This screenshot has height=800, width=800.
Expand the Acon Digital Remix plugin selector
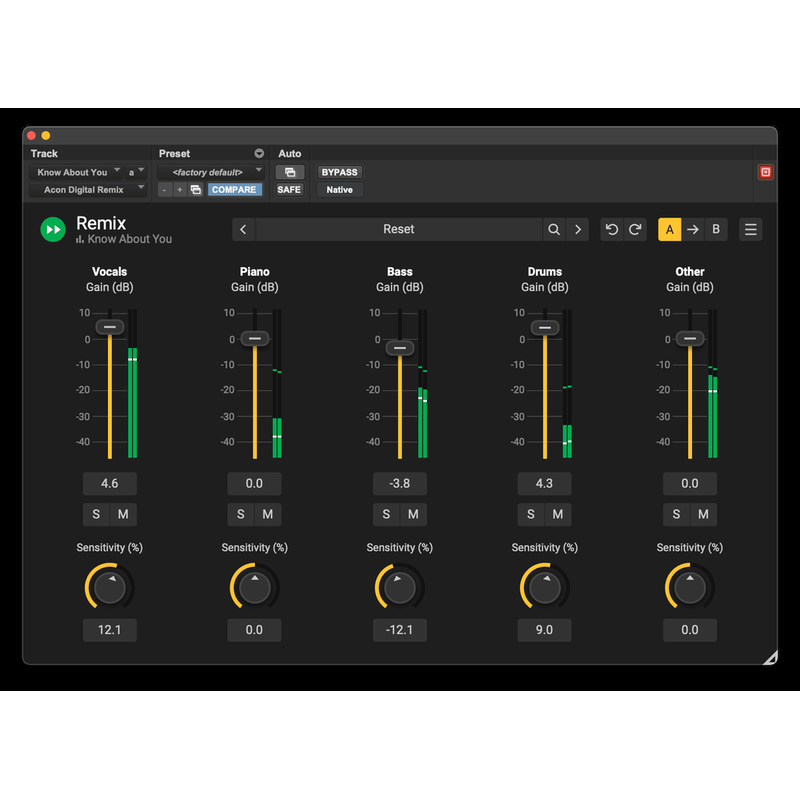click(x=88, y=189)
